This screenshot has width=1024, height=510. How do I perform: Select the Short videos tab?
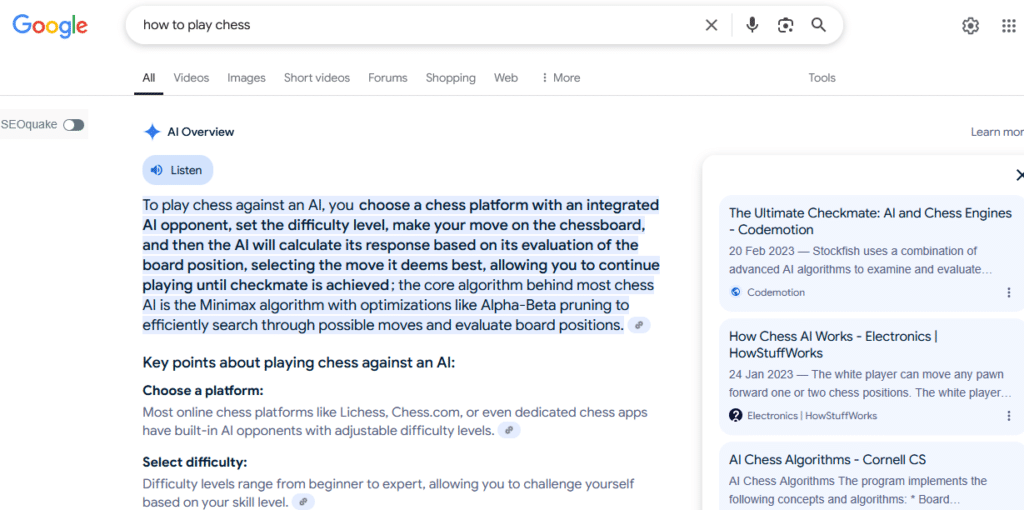tap(316, 78)
